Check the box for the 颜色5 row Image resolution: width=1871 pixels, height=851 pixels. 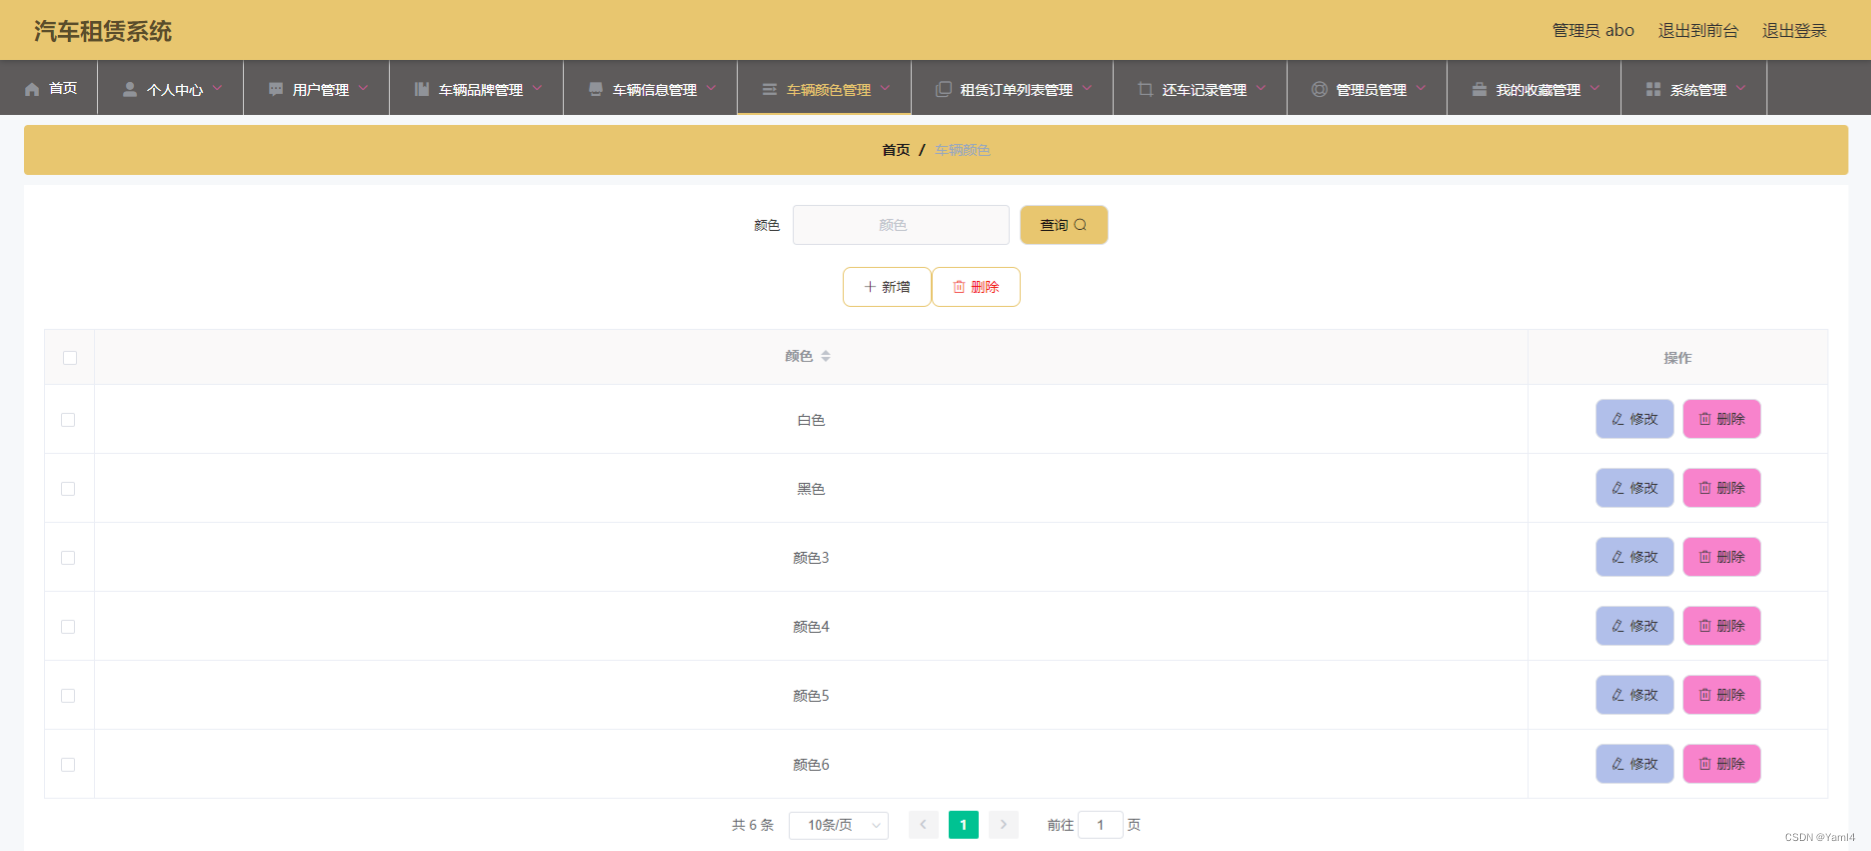[68, 696]
